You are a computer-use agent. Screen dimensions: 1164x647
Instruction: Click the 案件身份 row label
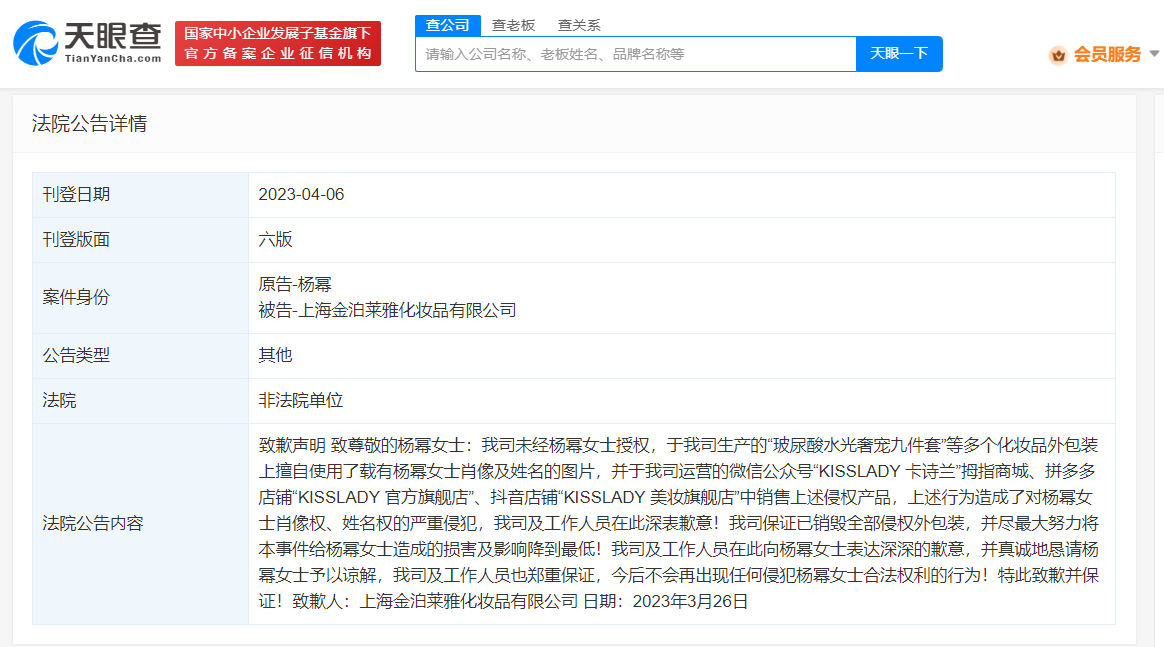pos(76,298)
